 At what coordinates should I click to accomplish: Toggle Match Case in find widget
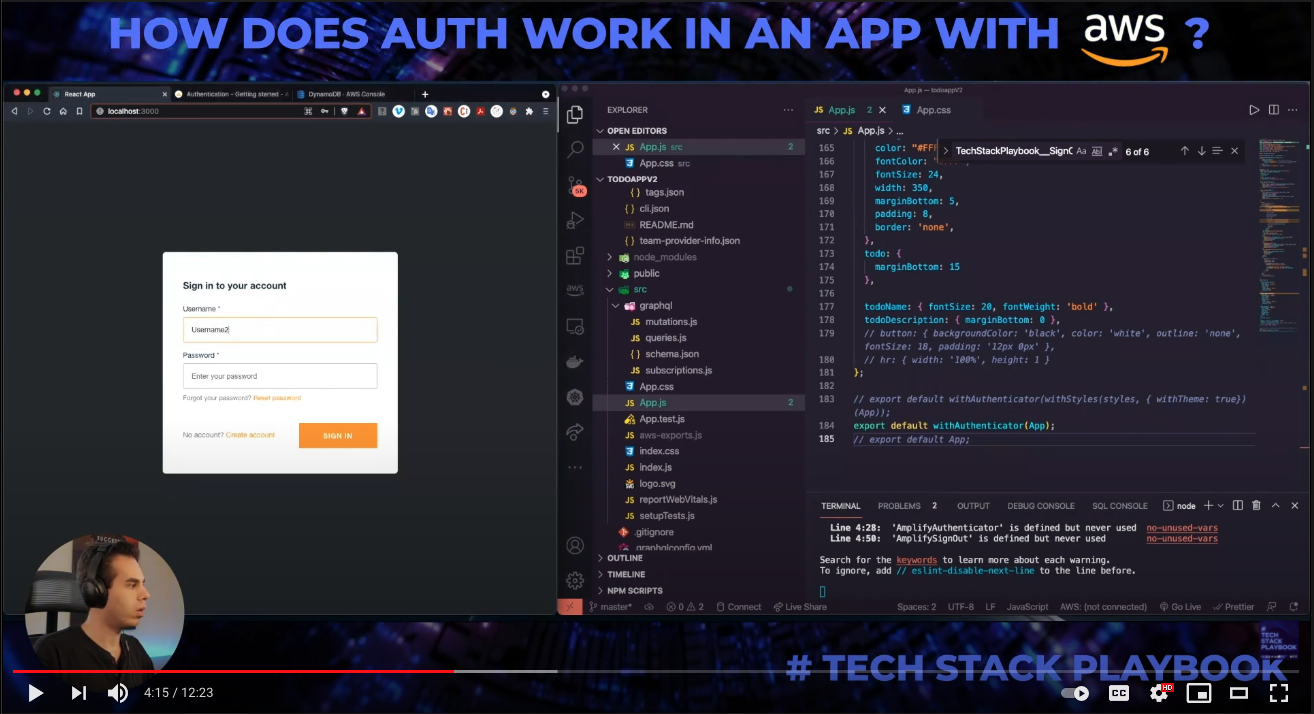pyautogui.click(x=1081, y=151)
